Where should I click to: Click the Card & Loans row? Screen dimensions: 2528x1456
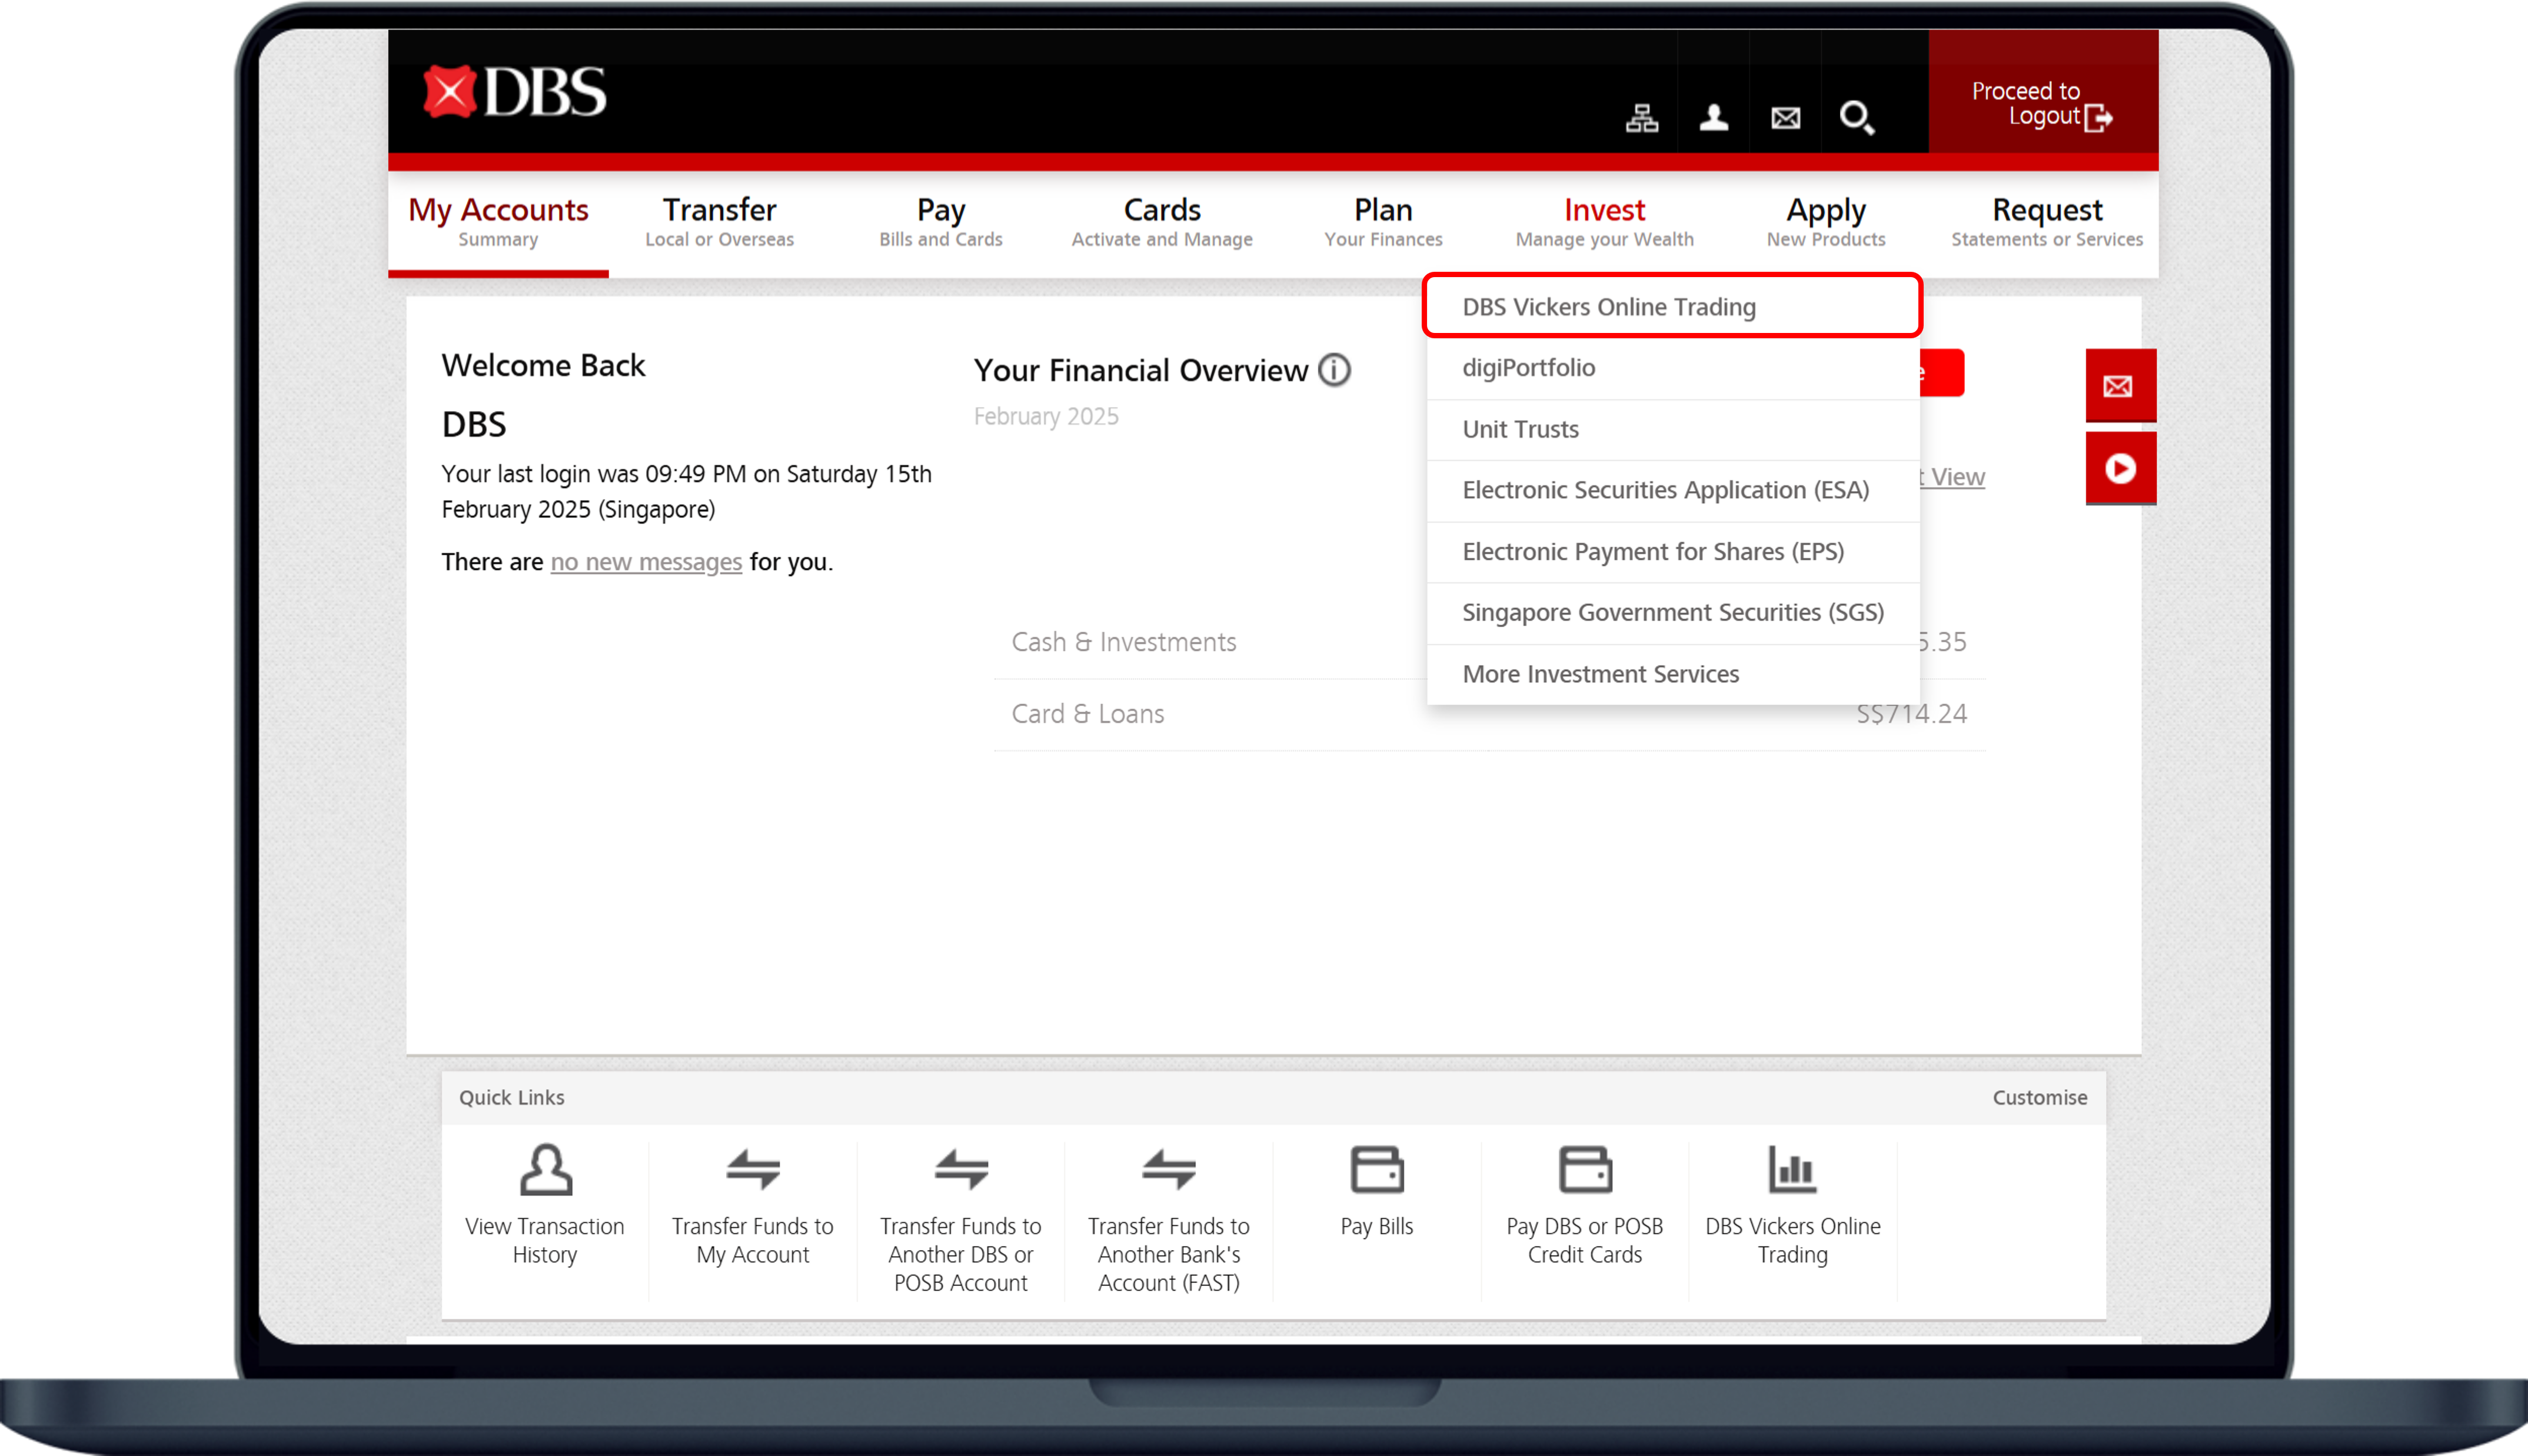pyautogui.click(x=1488, y=714)
